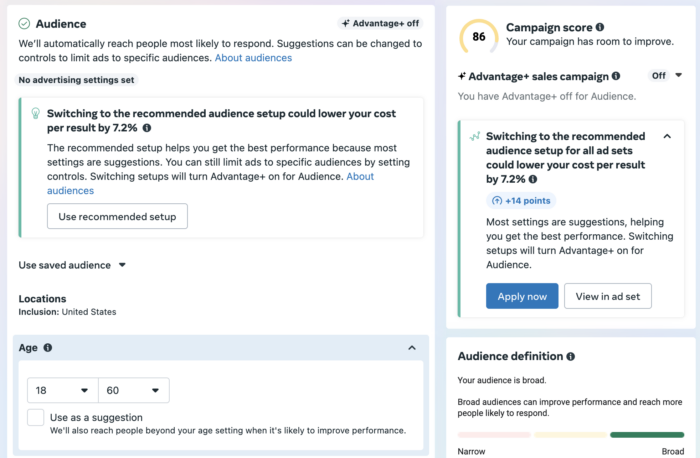
Task: Click info icon after 'by 7.2%' in campaign card
Action: [533, 179]
